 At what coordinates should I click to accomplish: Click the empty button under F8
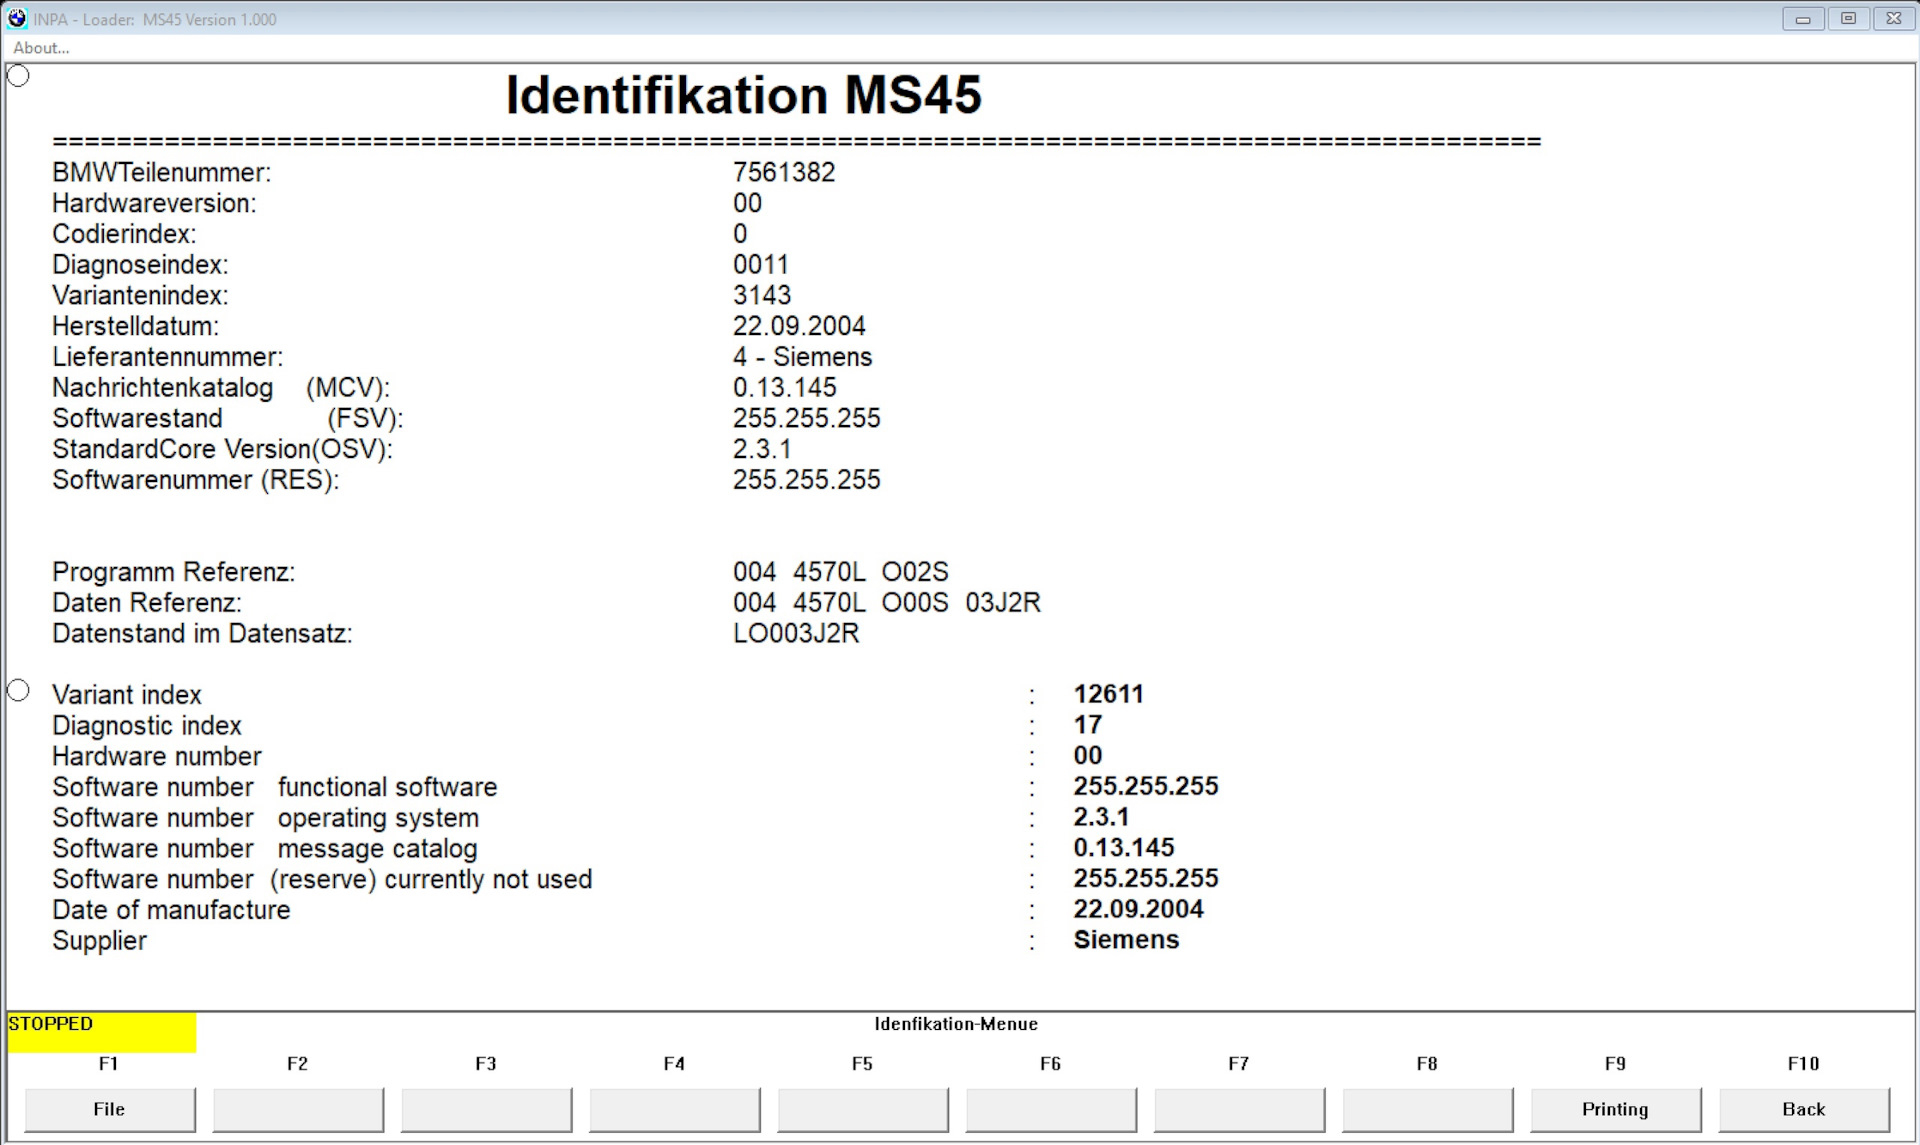tap(1427, 1109)
